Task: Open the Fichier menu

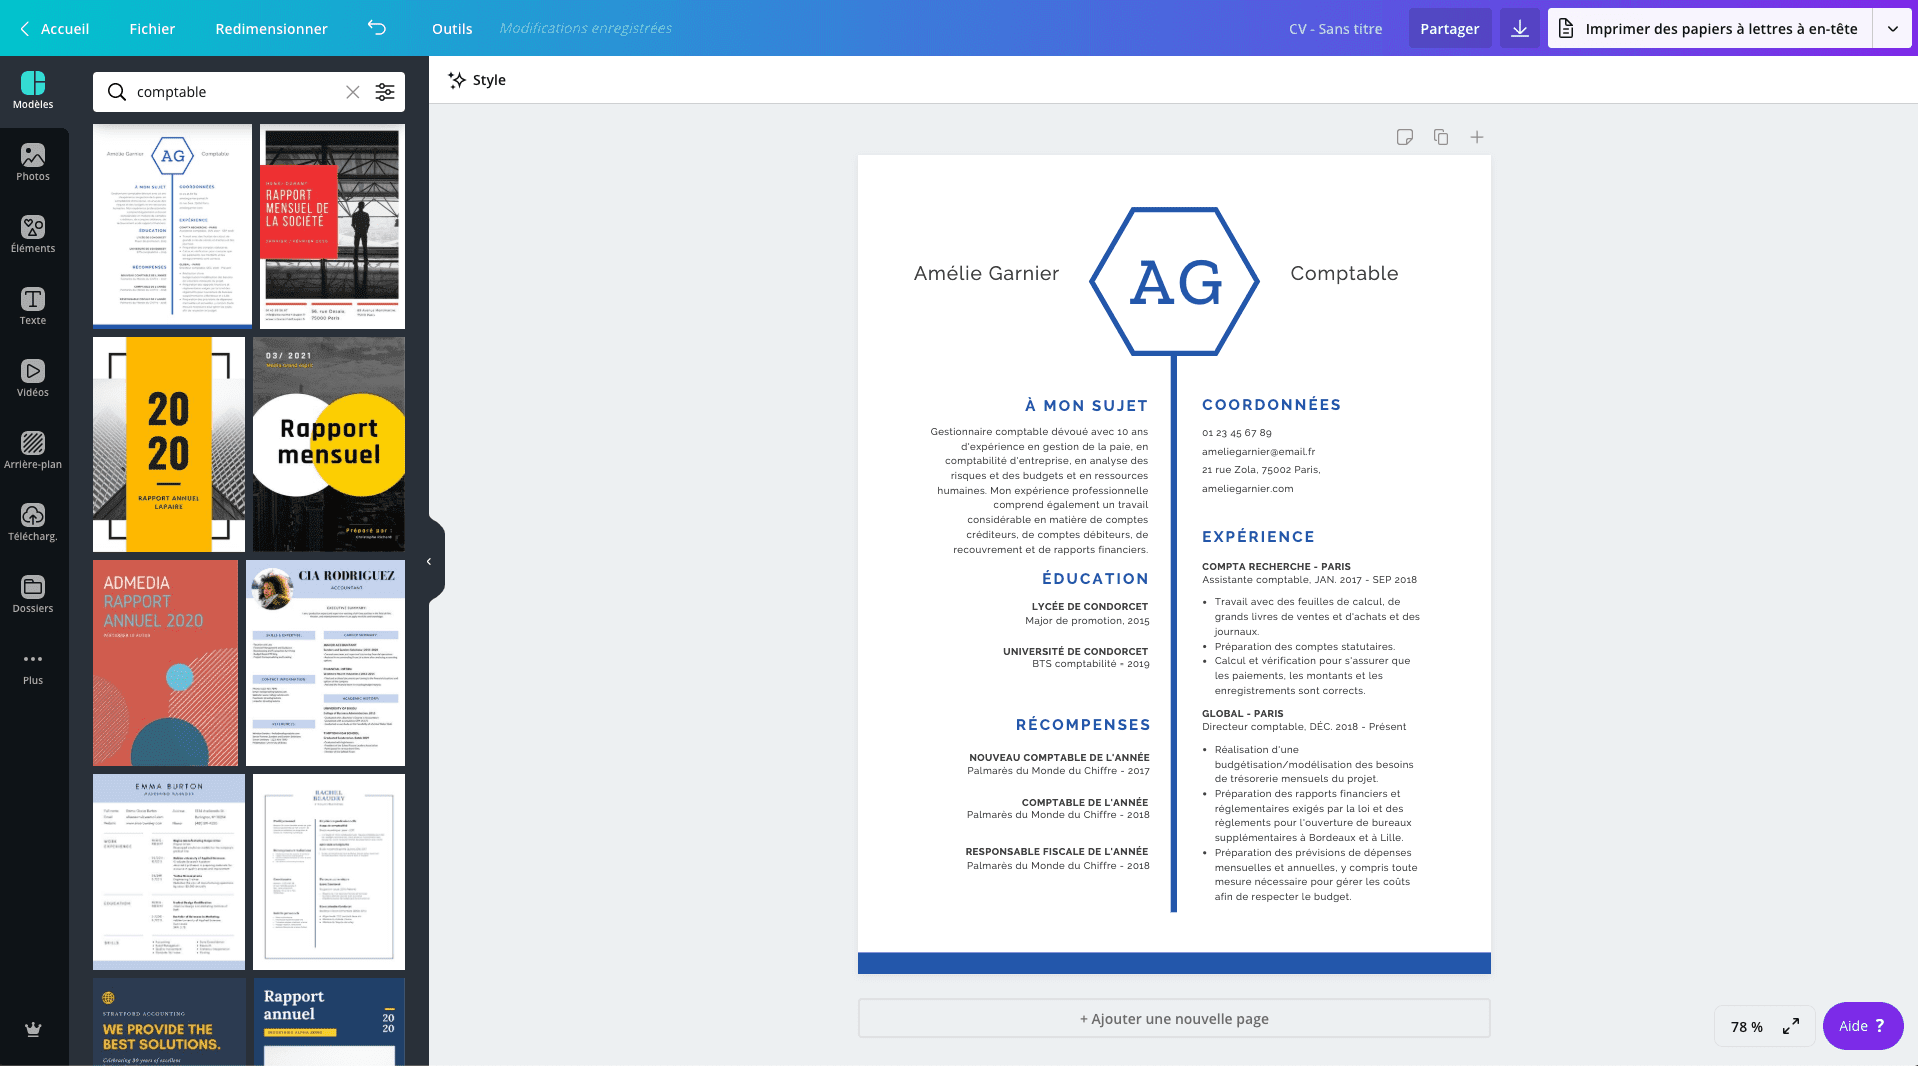Action: click(x=151, y=28)
